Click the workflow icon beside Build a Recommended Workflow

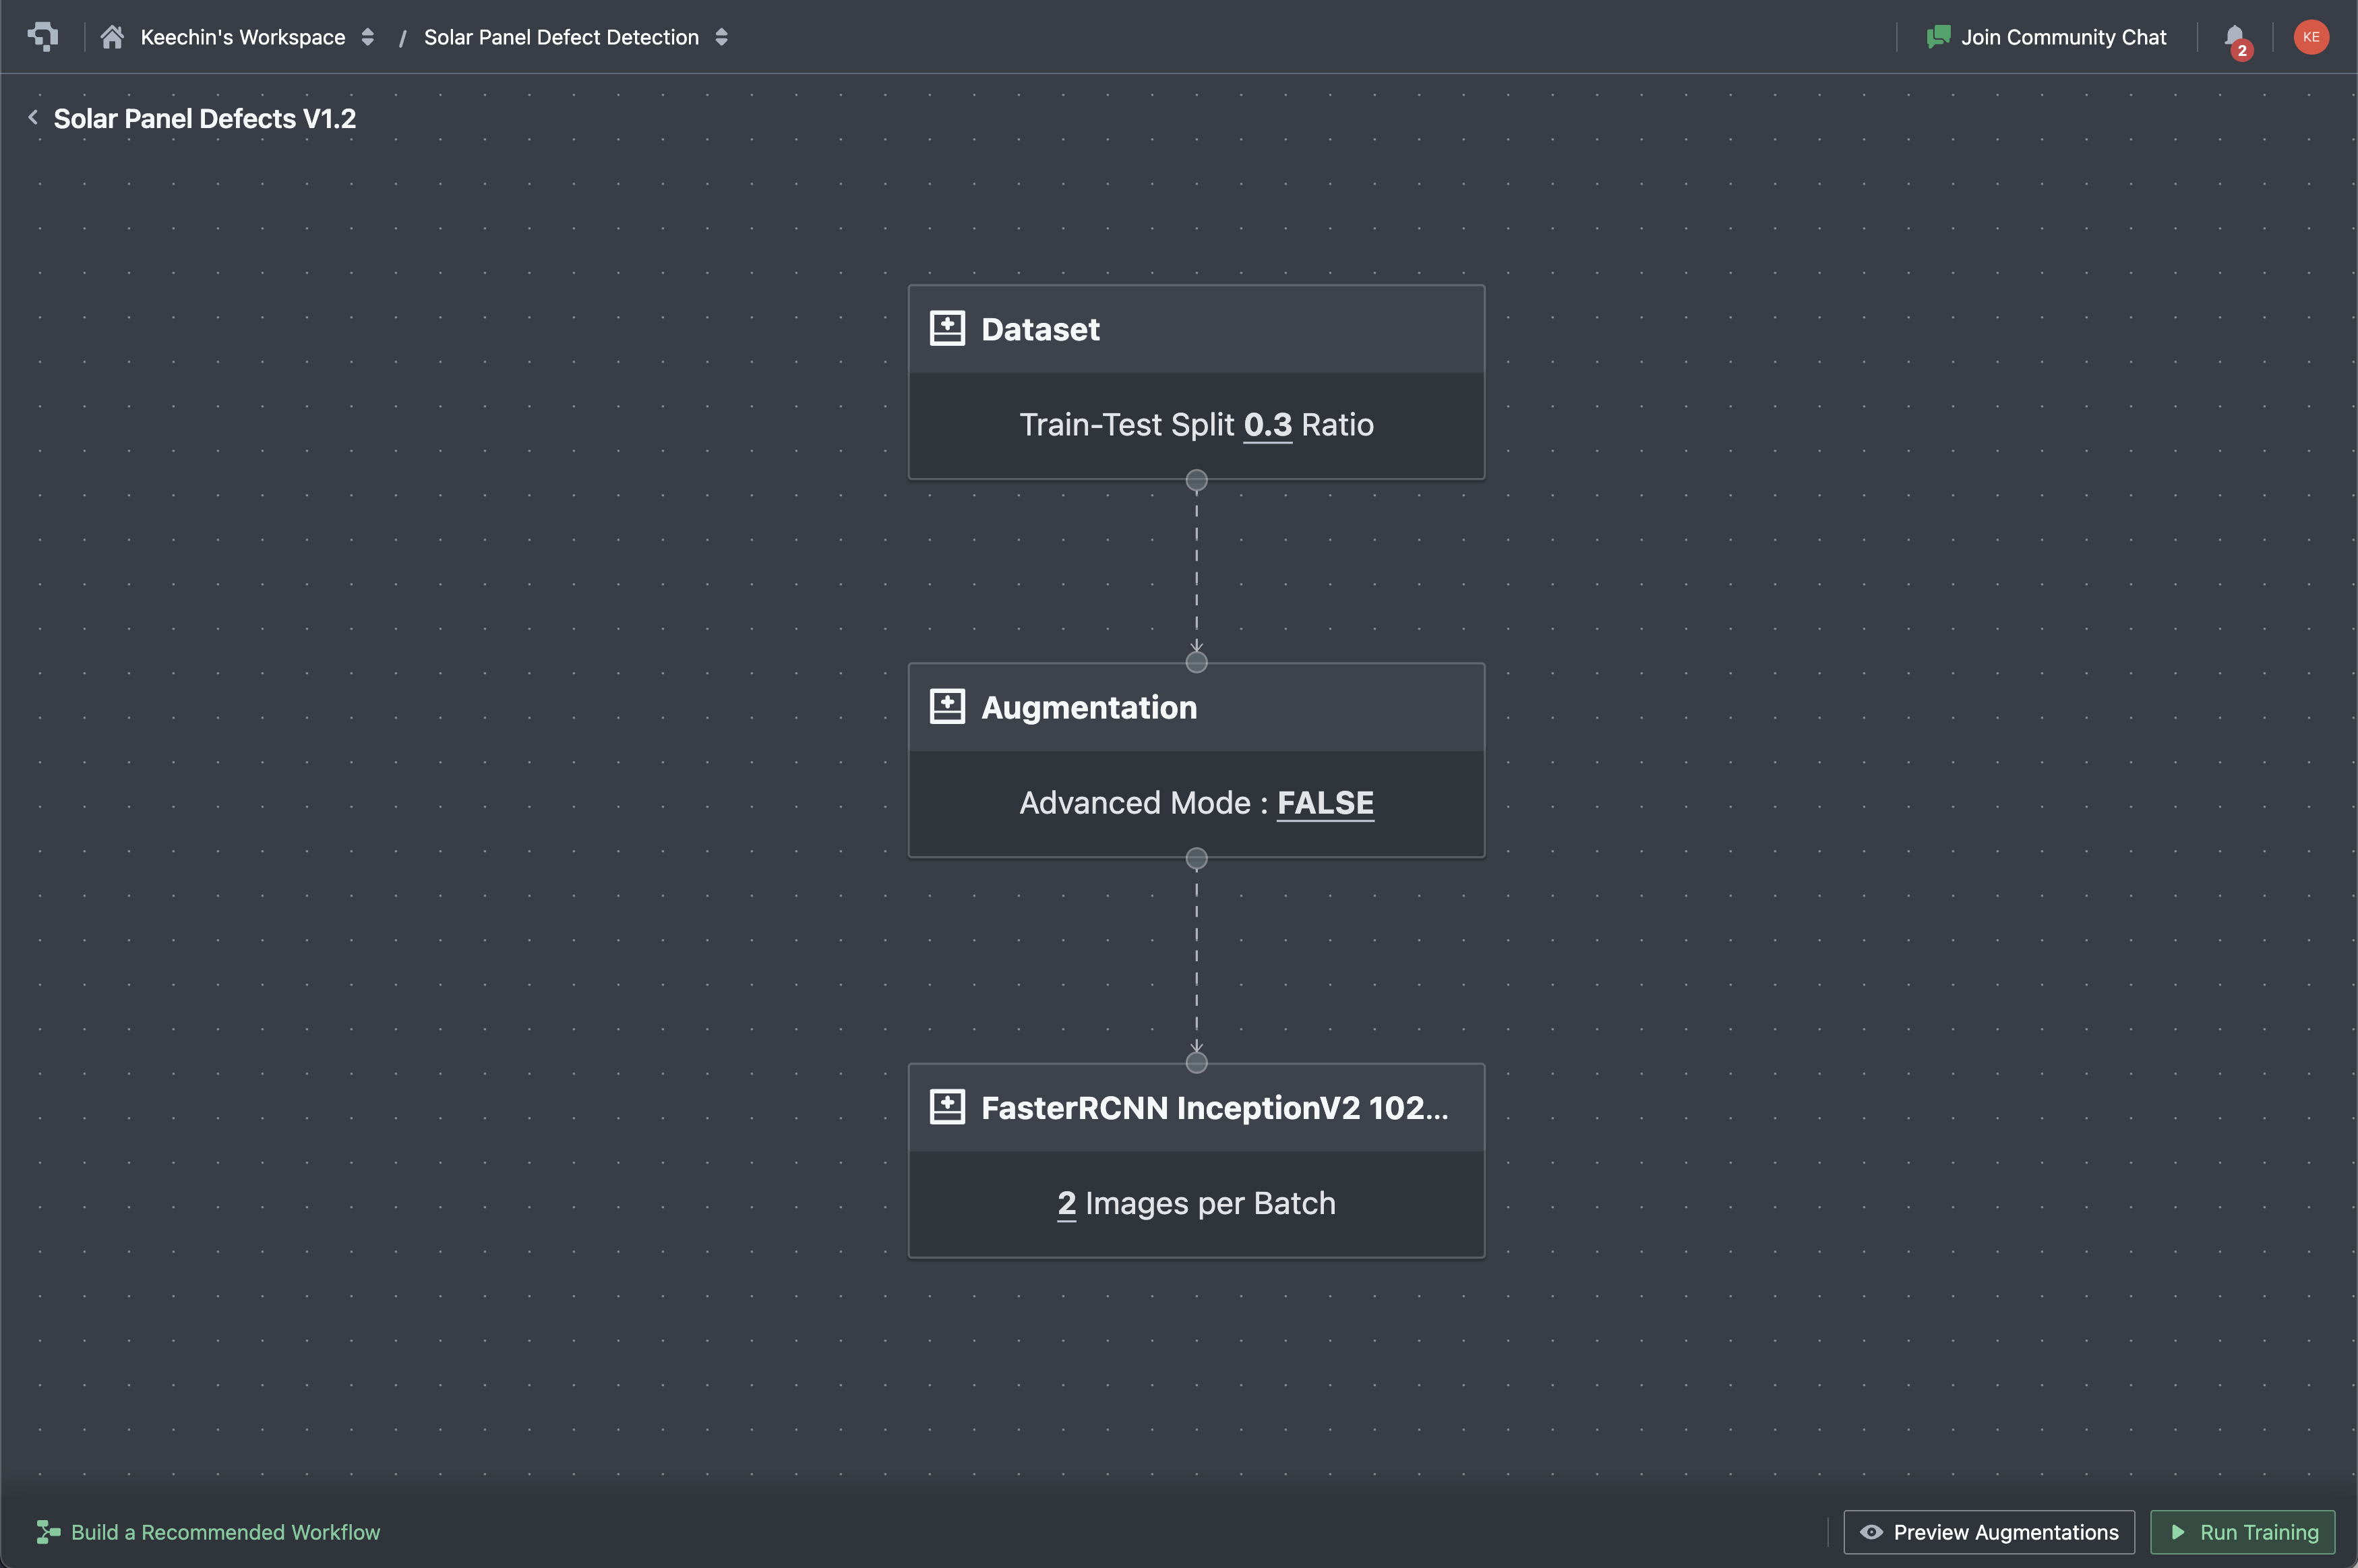pyautogui.click(x=47, y=1531)
